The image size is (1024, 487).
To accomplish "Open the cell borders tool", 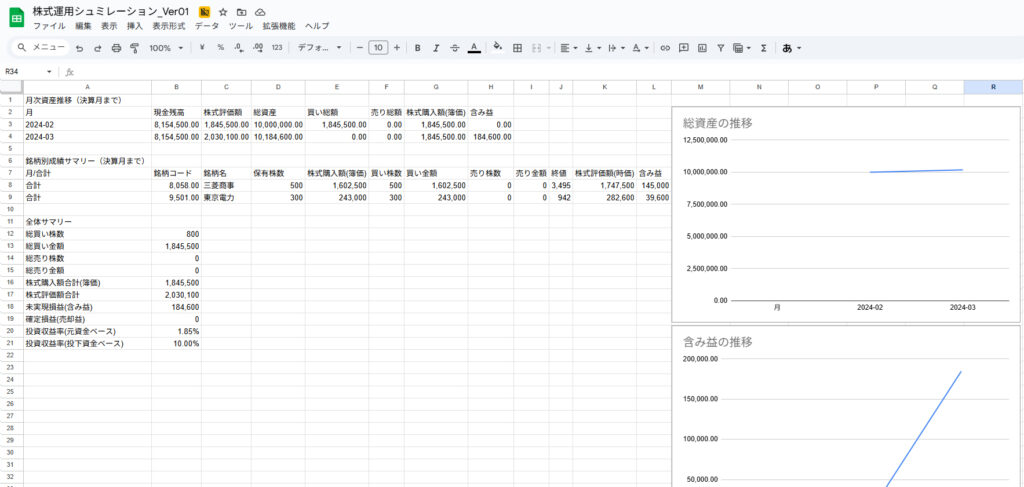I will [x=517, y=47].
